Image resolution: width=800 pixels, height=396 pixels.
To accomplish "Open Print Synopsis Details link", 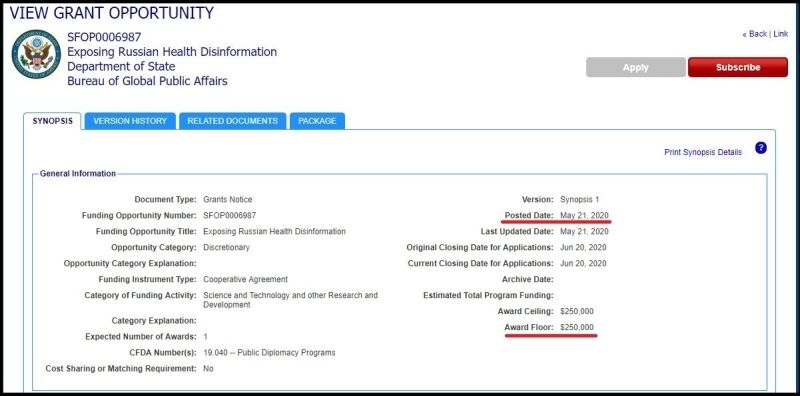I will click(x=703, y=152).
